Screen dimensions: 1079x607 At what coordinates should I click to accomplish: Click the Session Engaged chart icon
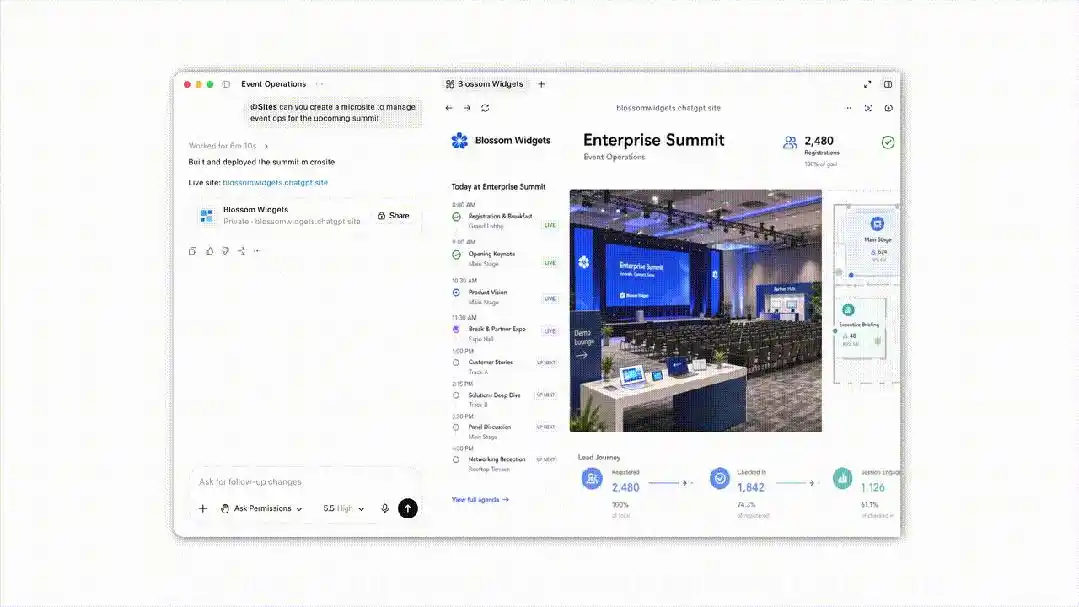(842, 478)
